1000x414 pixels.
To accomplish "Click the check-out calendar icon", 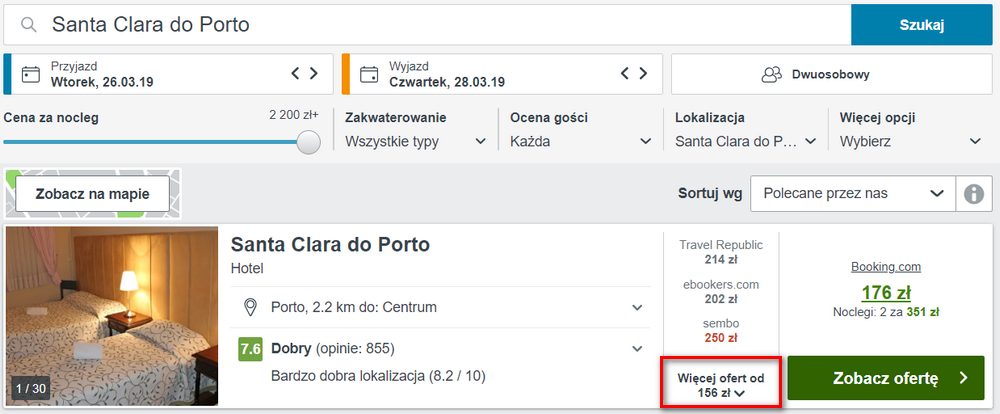I will (369, 74).
